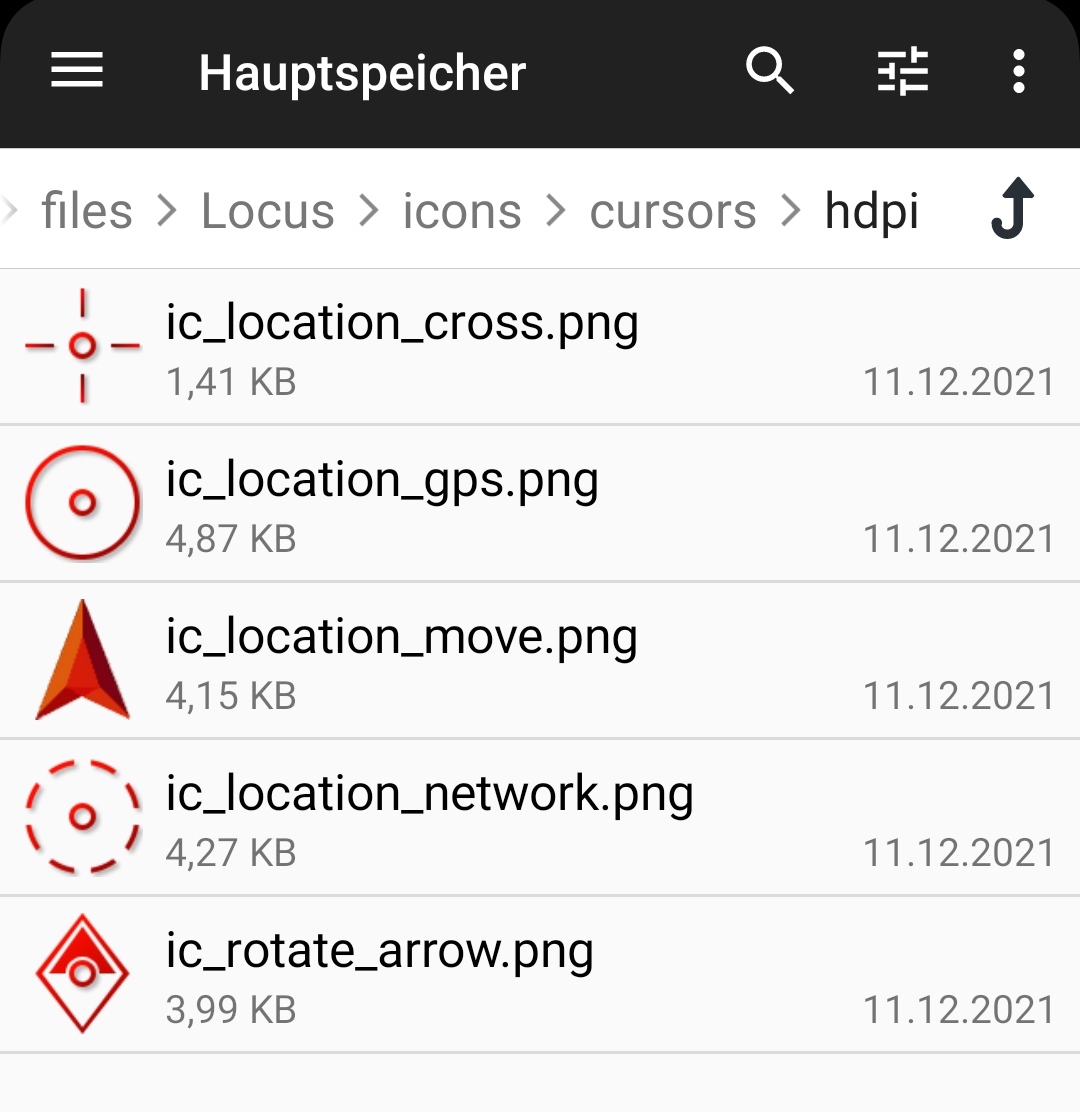Go to the cursors breadcrumb folder
Viewport: 1080px width, 1112px height.
coord(673,211)
